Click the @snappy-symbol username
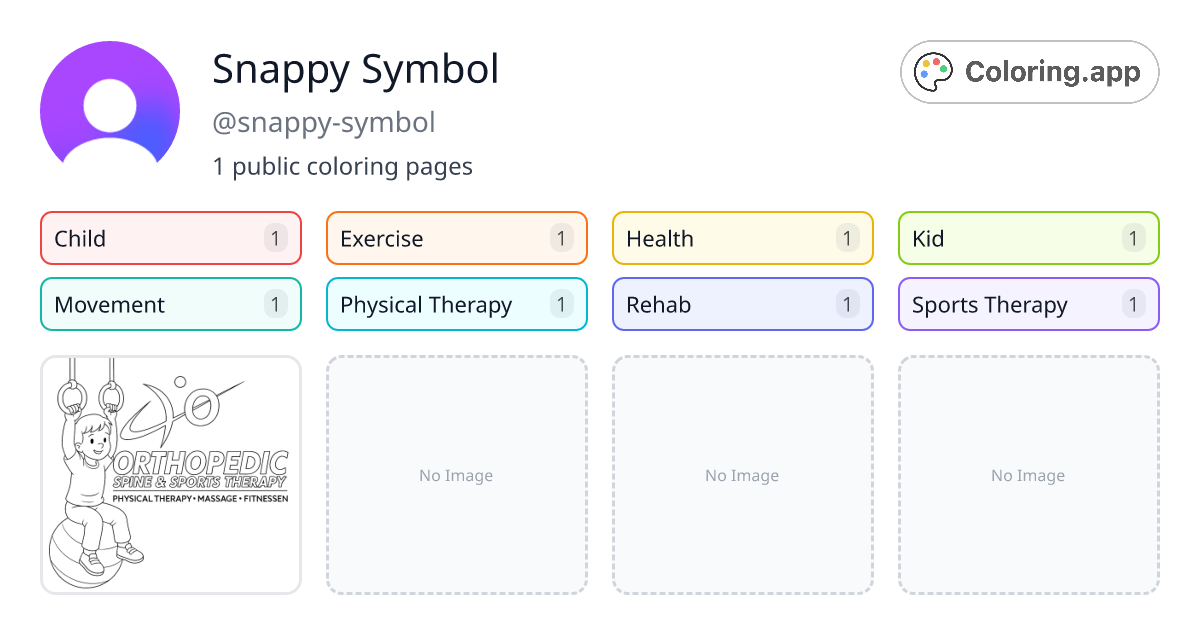The height and width of the screenshot is (630, 1200). coord(324,122)
